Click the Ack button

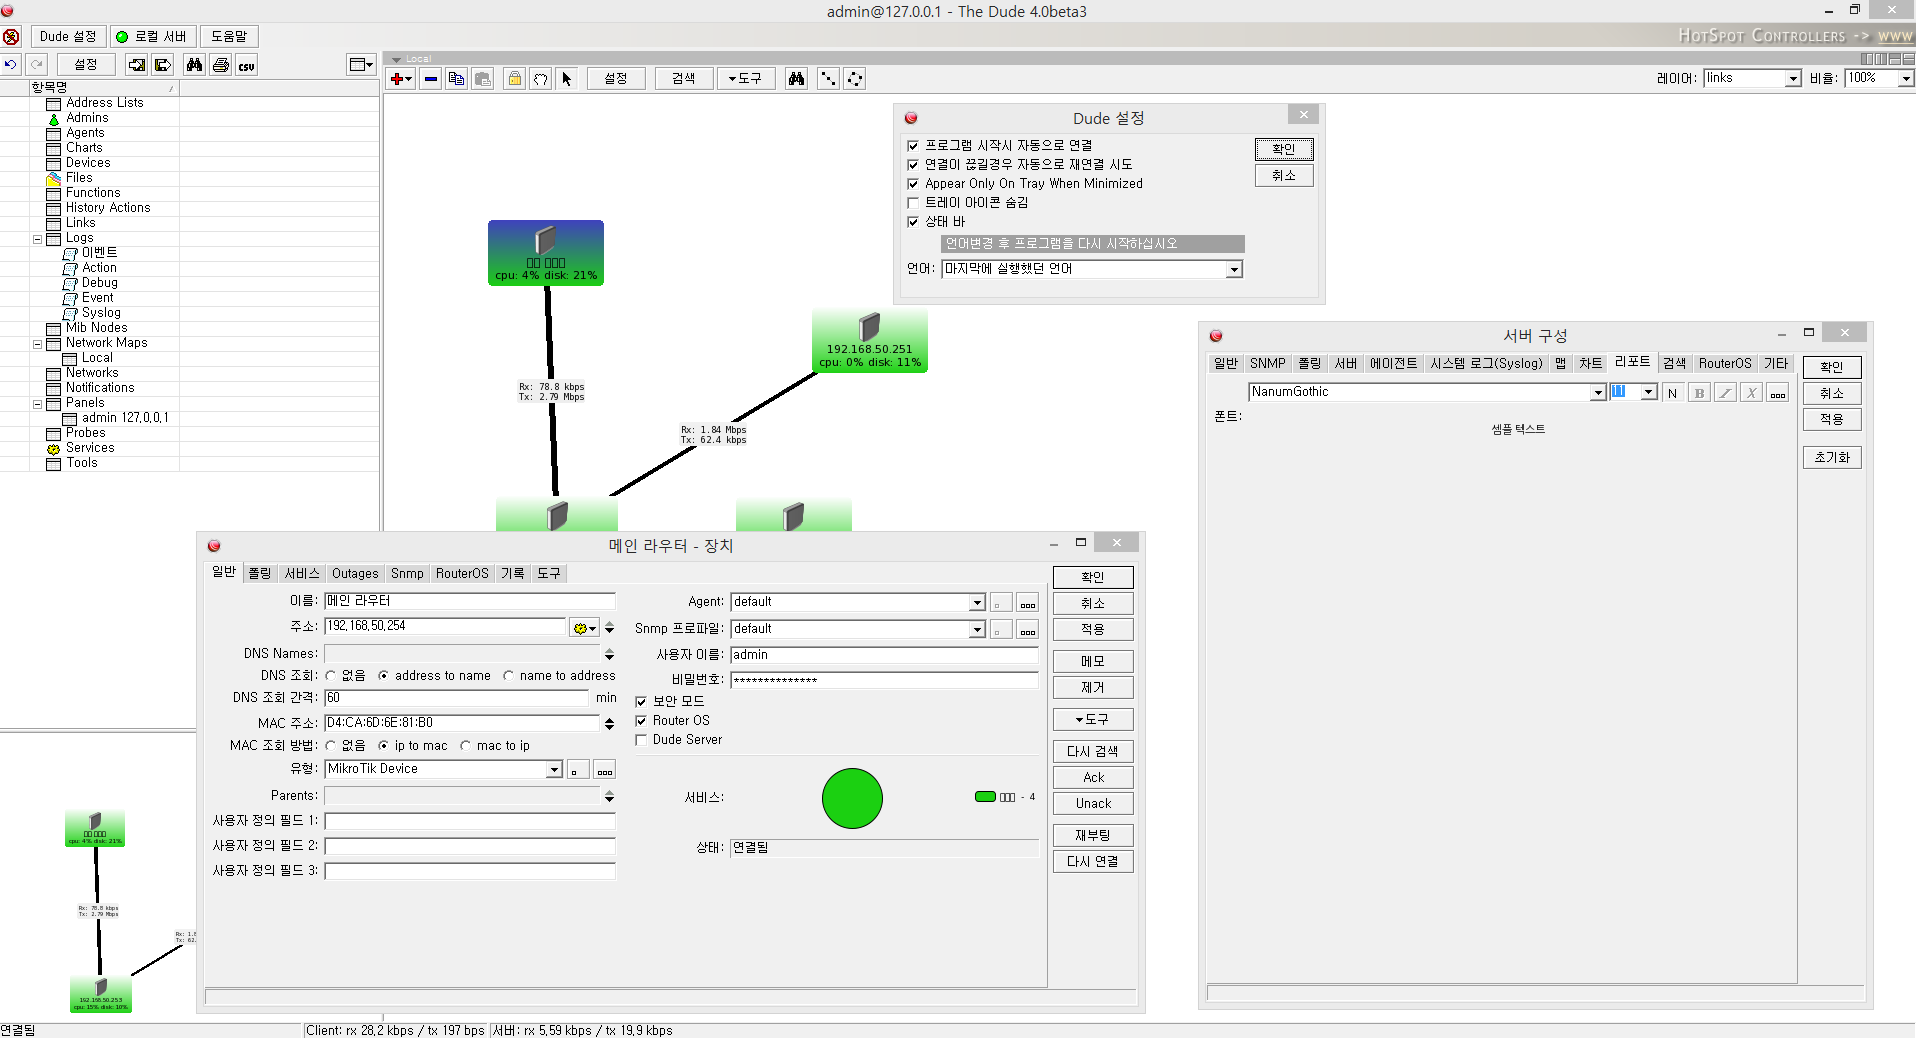coord(1093,778)
